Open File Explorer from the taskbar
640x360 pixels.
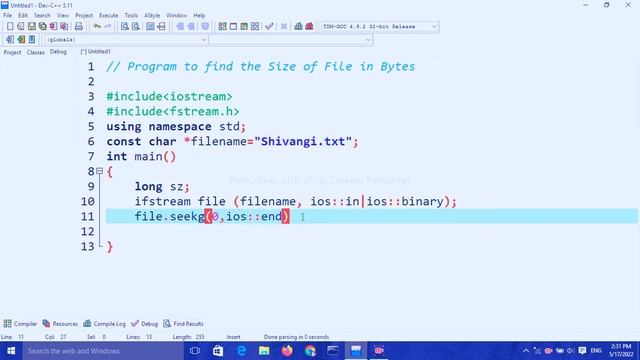point(264,351)
